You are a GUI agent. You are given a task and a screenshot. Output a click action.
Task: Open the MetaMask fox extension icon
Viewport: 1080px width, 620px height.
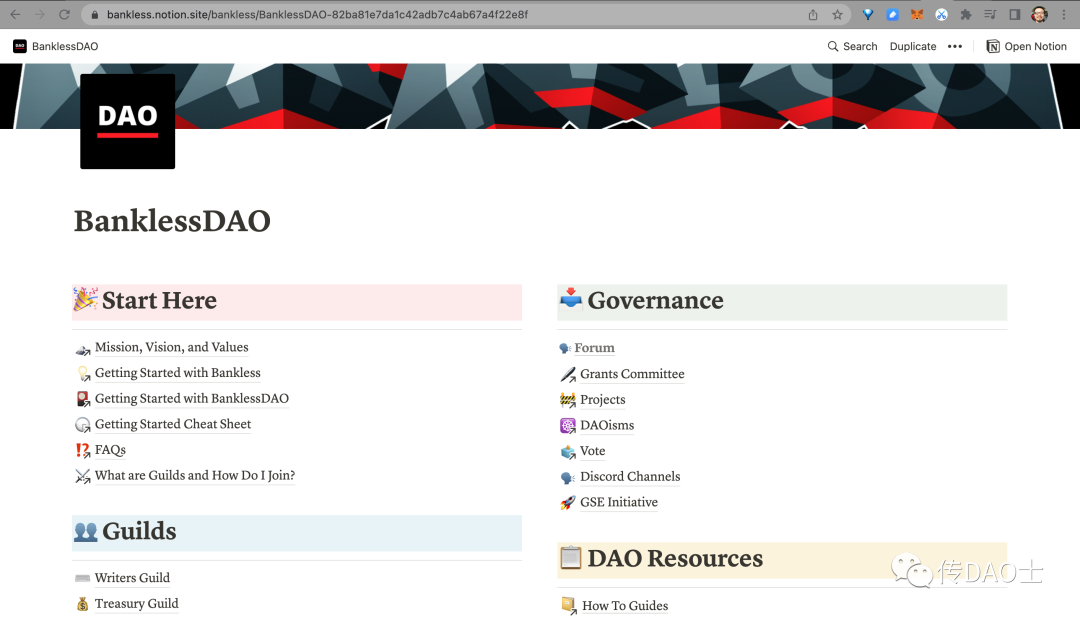click(x=917, y=14)
